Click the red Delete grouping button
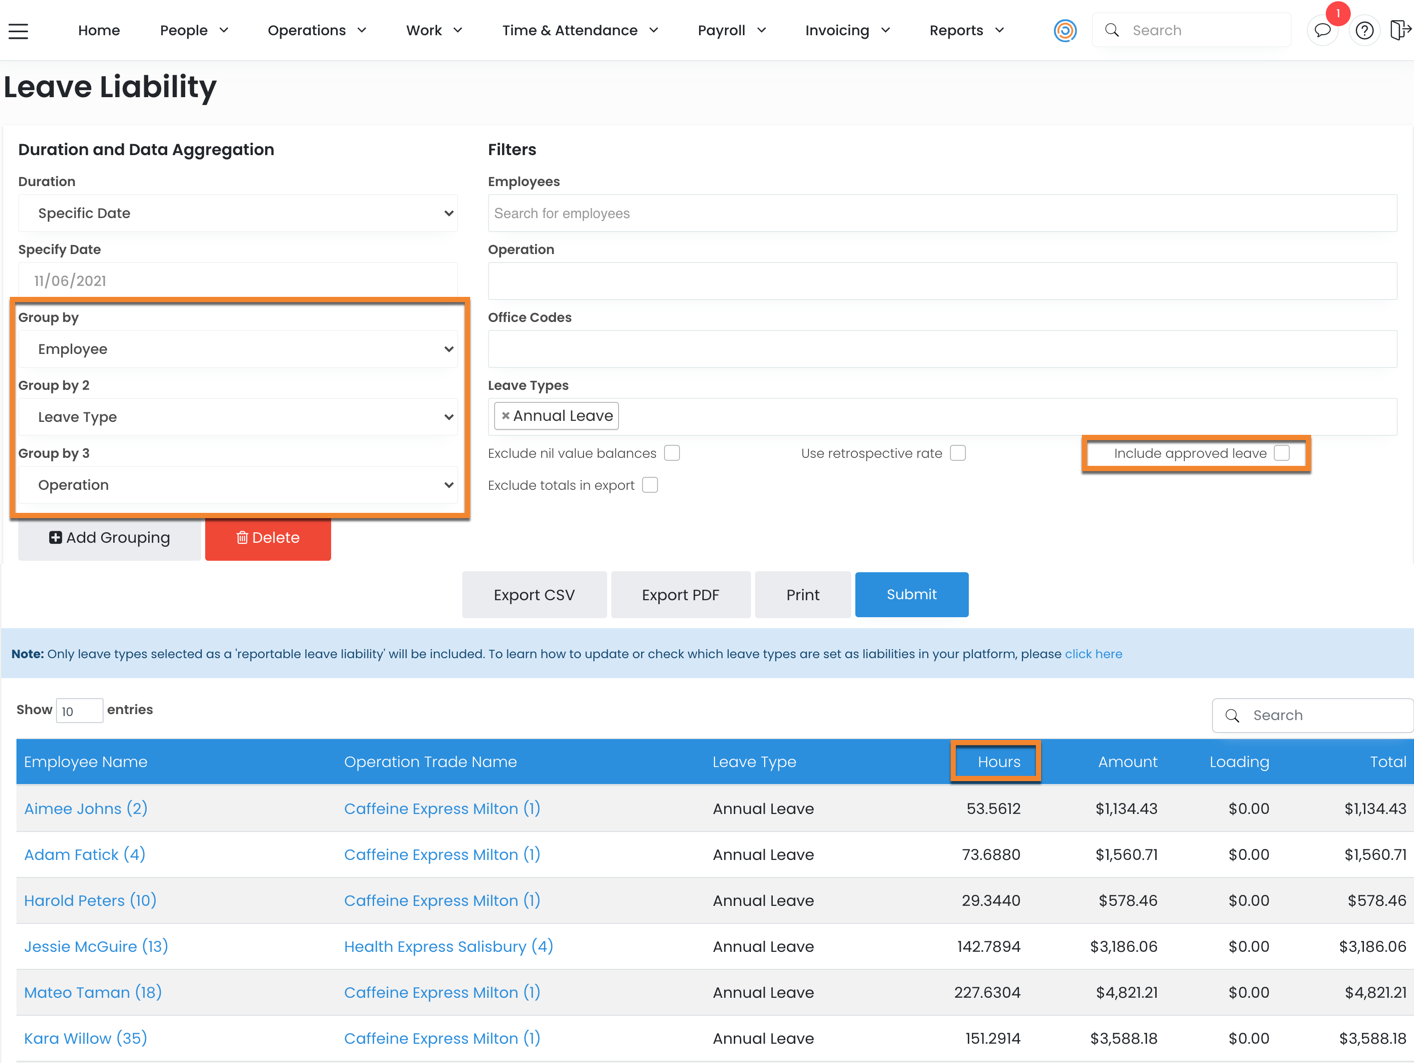The width and height of the screenshot is (1414, 1063). [x=268, y=538]
